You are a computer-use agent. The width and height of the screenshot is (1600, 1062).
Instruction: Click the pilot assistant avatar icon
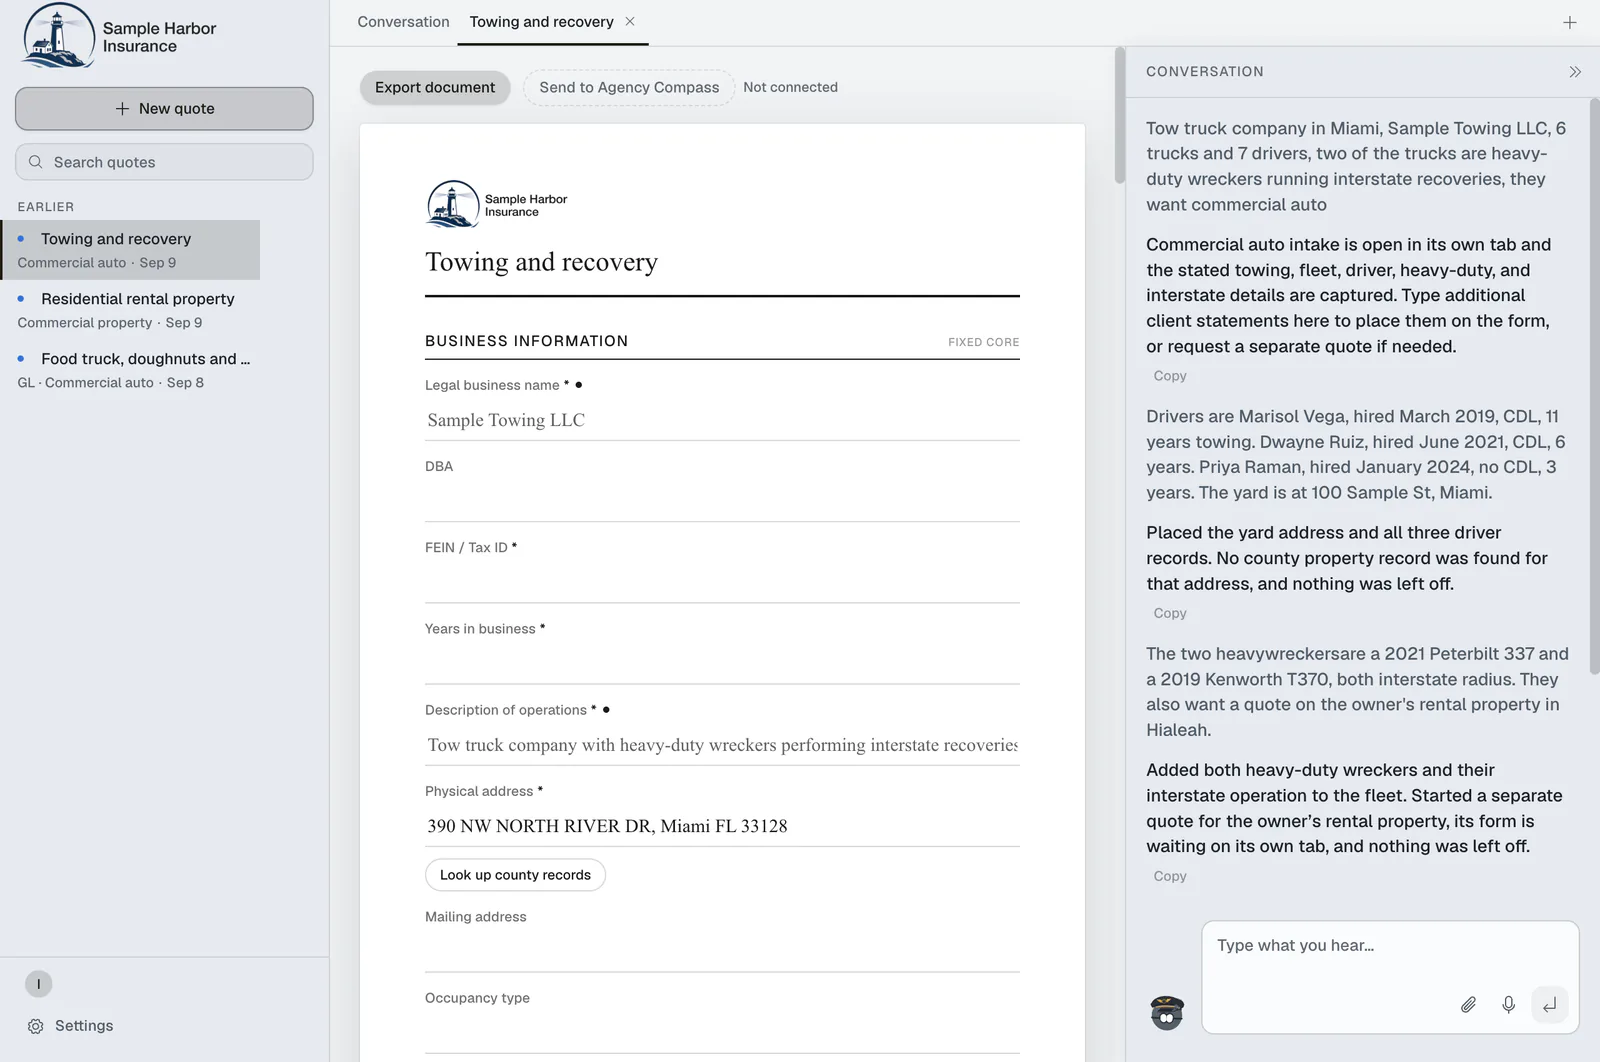[1167, 1012]
